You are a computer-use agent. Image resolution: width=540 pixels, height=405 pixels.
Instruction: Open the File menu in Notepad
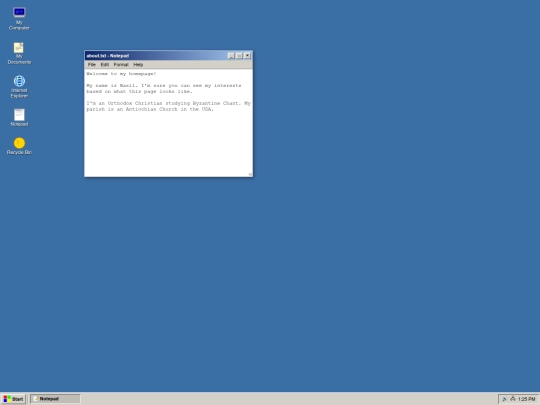[x=92, y=65]
